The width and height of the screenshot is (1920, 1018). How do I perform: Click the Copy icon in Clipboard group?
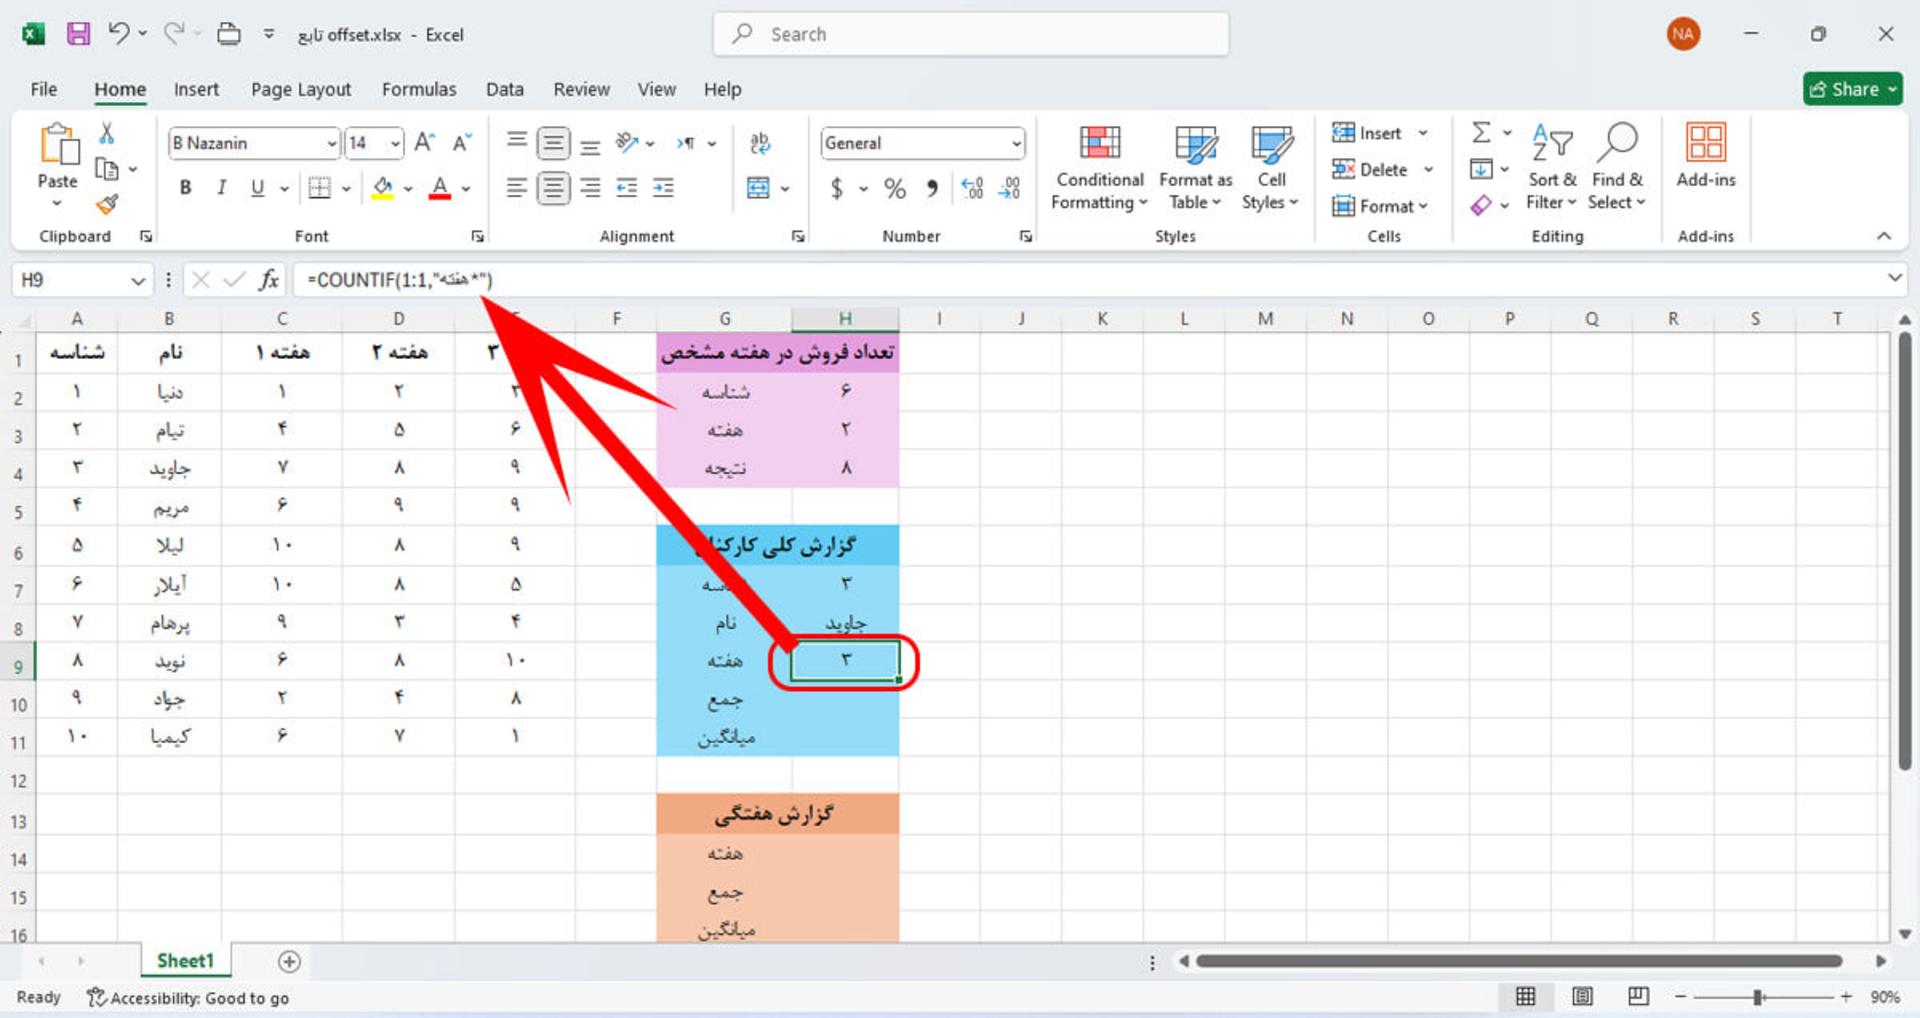[x=106, y=169]
